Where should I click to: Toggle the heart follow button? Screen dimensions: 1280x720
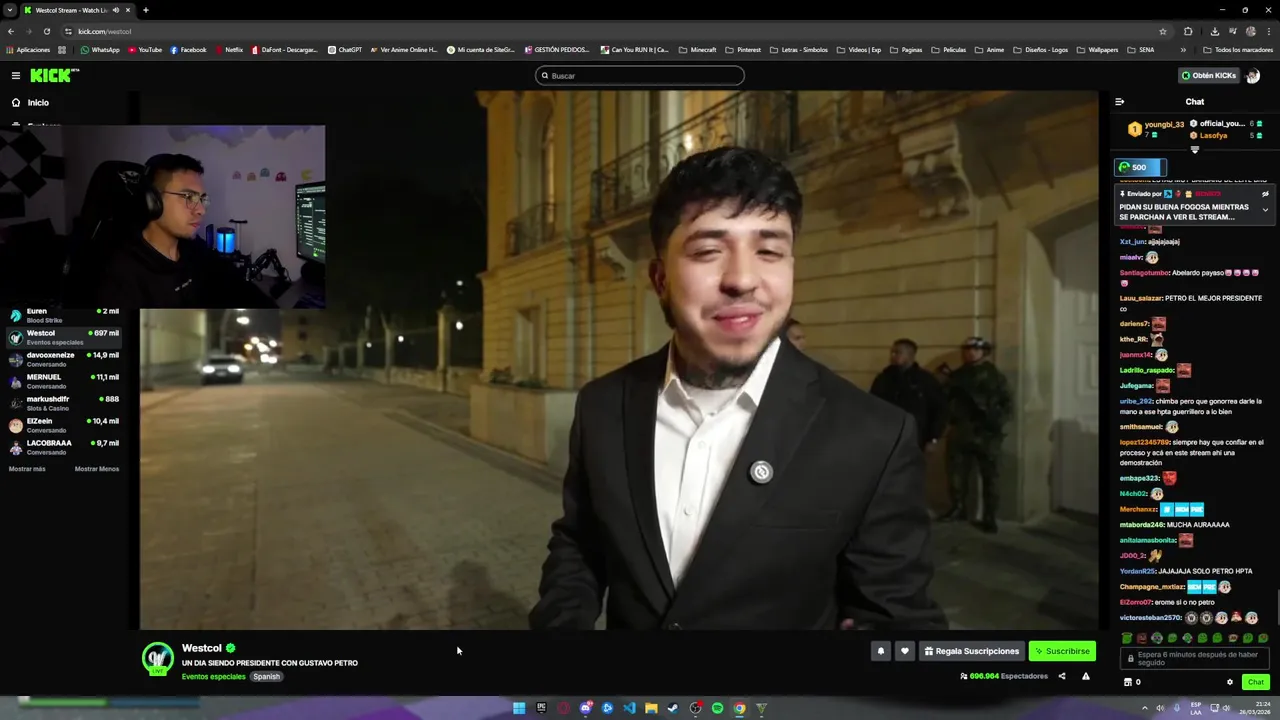coord(905,651)
